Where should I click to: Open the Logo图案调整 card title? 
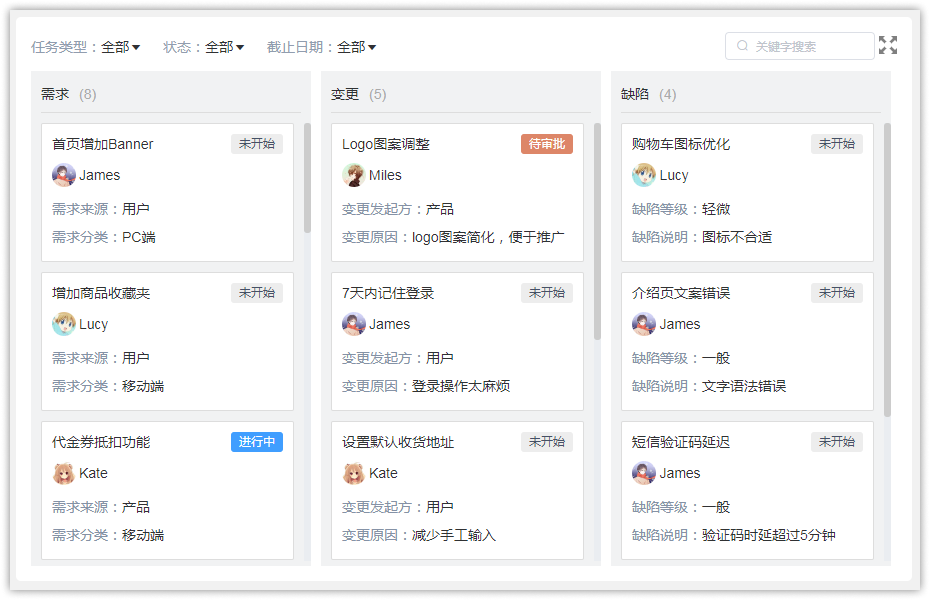pos(386,144)
